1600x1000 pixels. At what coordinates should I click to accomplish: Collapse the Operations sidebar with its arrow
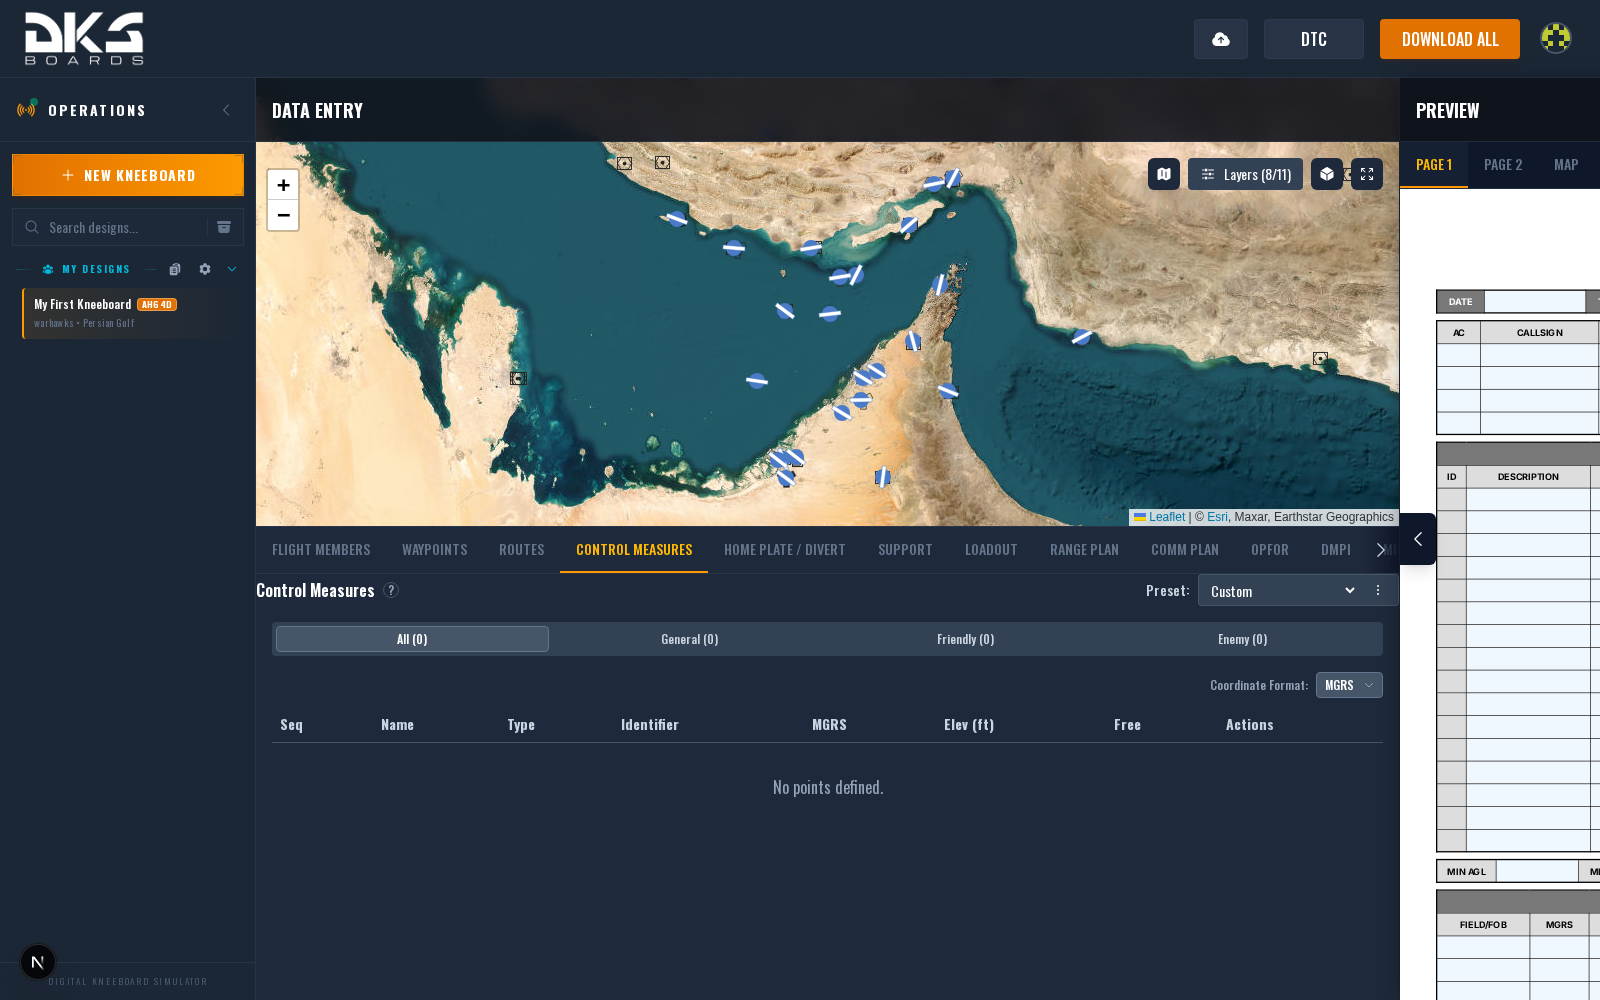point(226,110)
